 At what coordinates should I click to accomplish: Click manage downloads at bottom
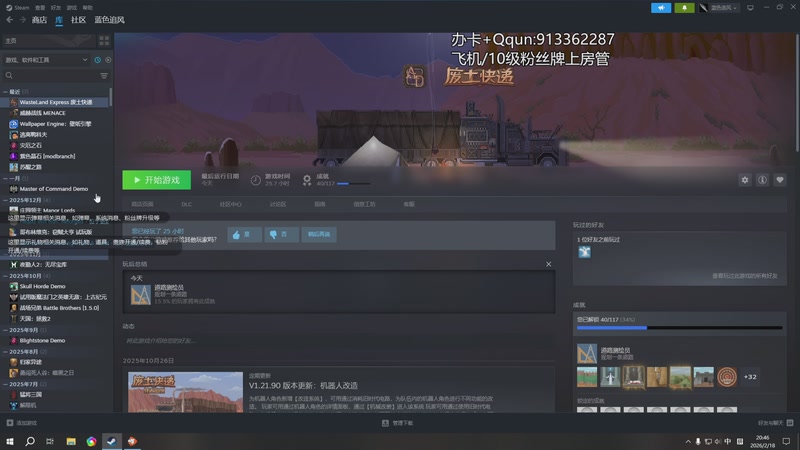[x=397, y=422]
